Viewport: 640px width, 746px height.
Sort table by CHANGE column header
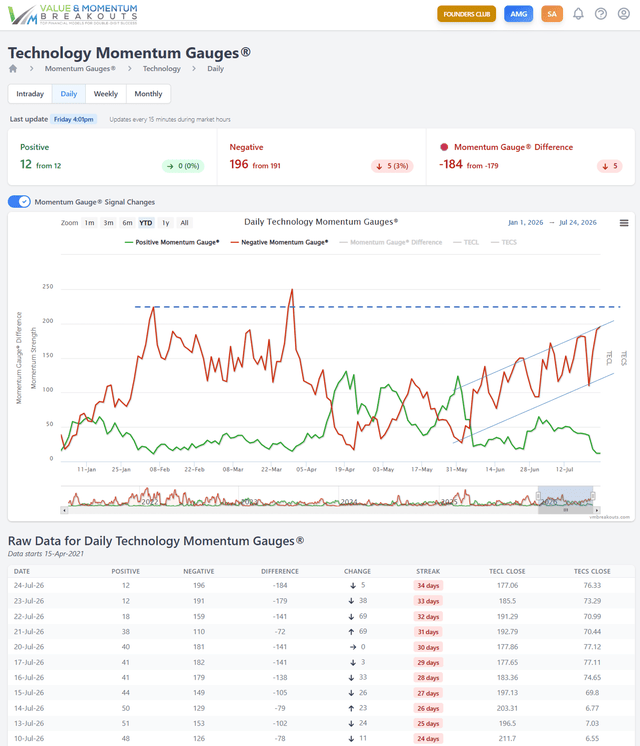[x=357, y=571]
